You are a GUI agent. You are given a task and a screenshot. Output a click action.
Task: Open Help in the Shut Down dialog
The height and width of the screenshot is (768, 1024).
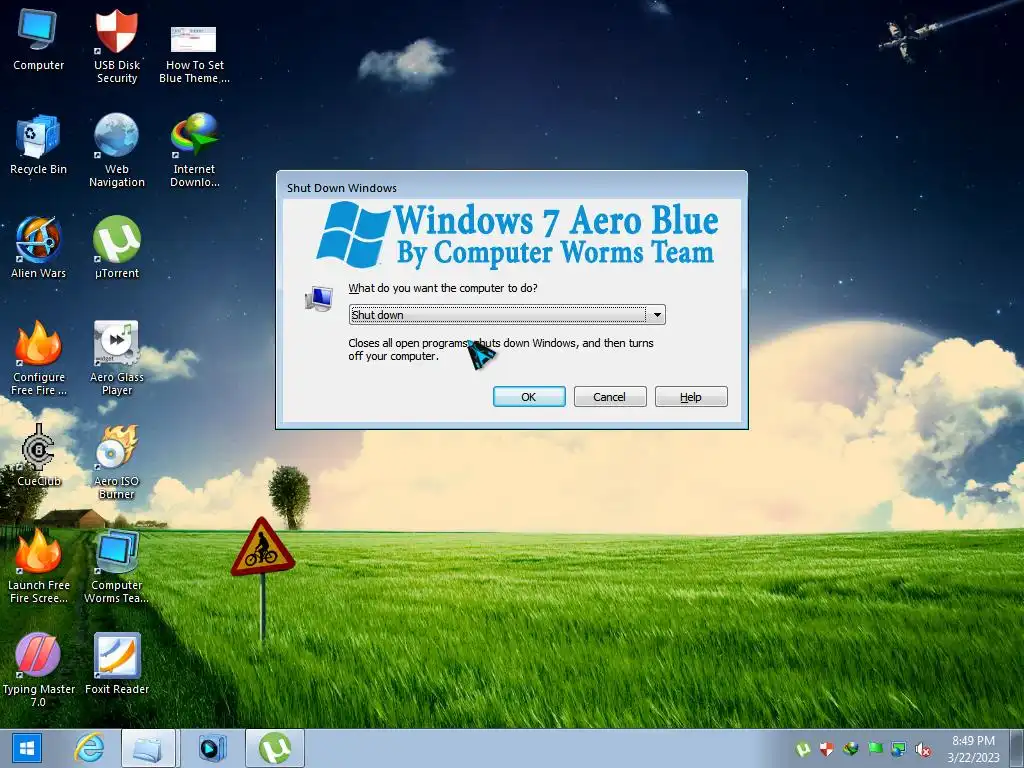pyautogui.click(x=691, y=396)
